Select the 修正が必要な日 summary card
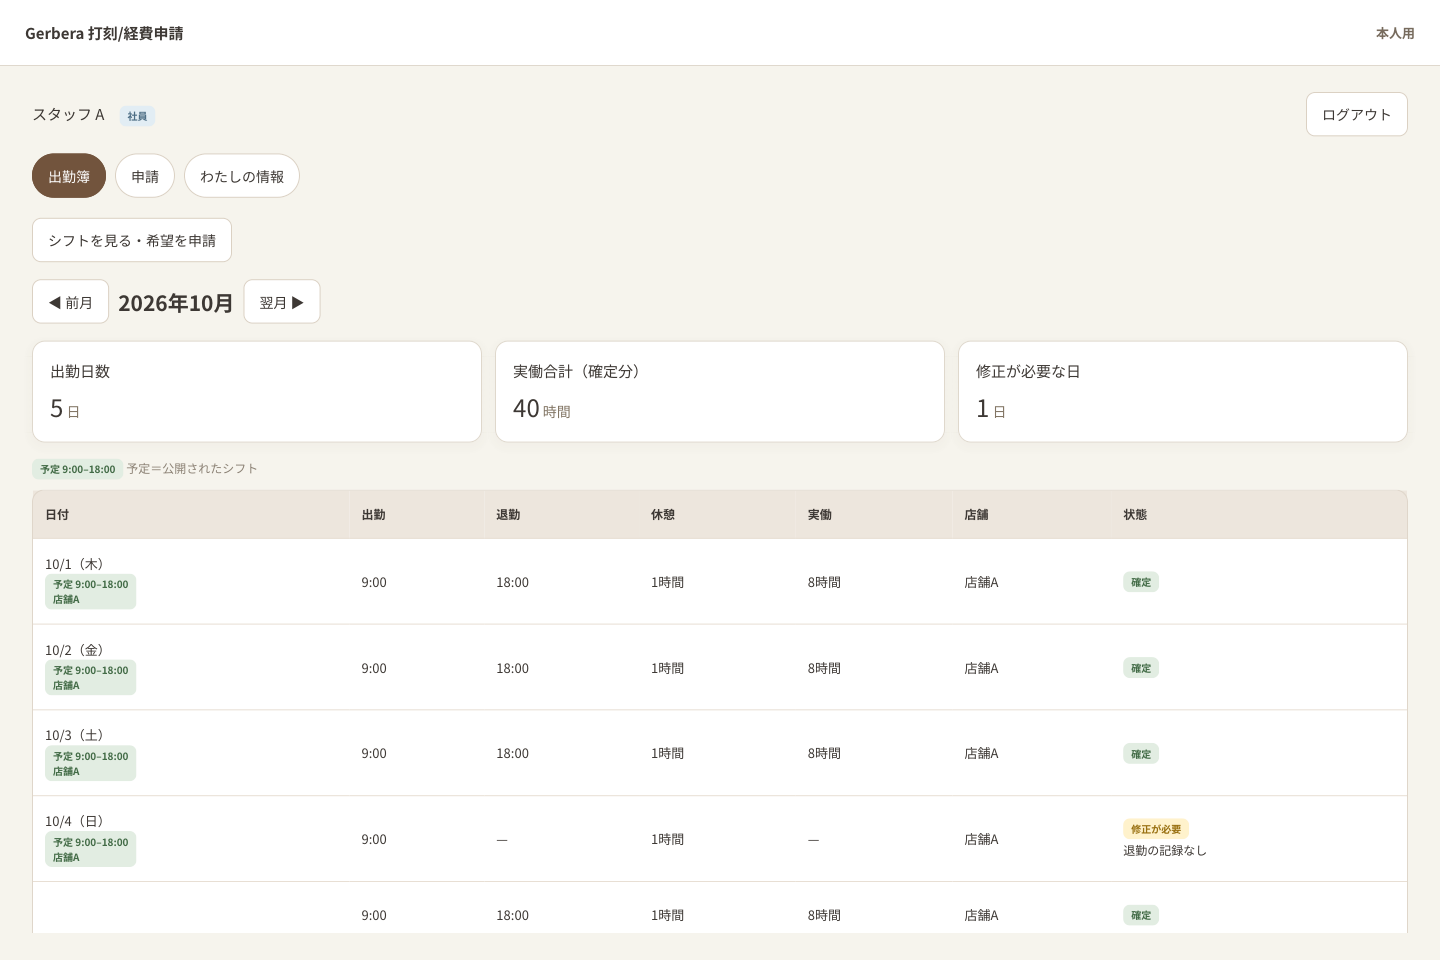1440x960 pixels. pos(1183,392)
